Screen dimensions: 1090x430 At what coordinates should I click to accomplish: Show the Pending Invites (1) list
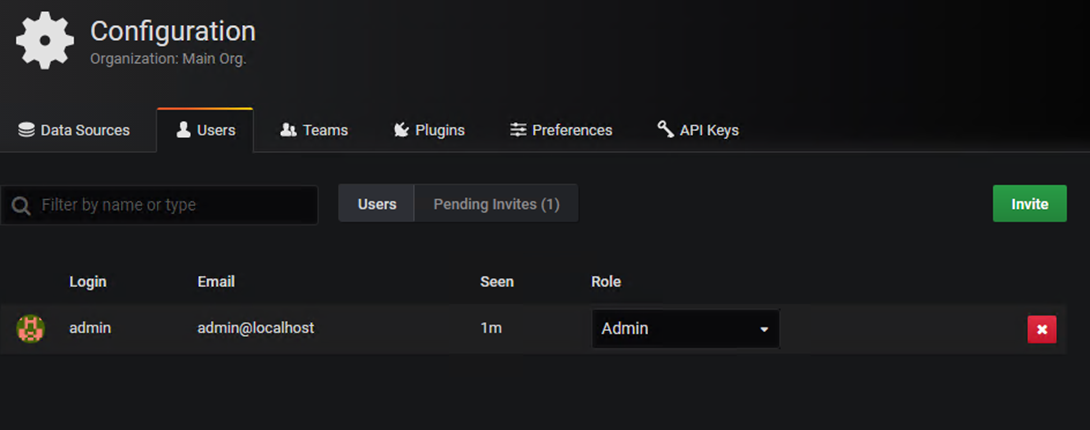[x=496, y=204]
